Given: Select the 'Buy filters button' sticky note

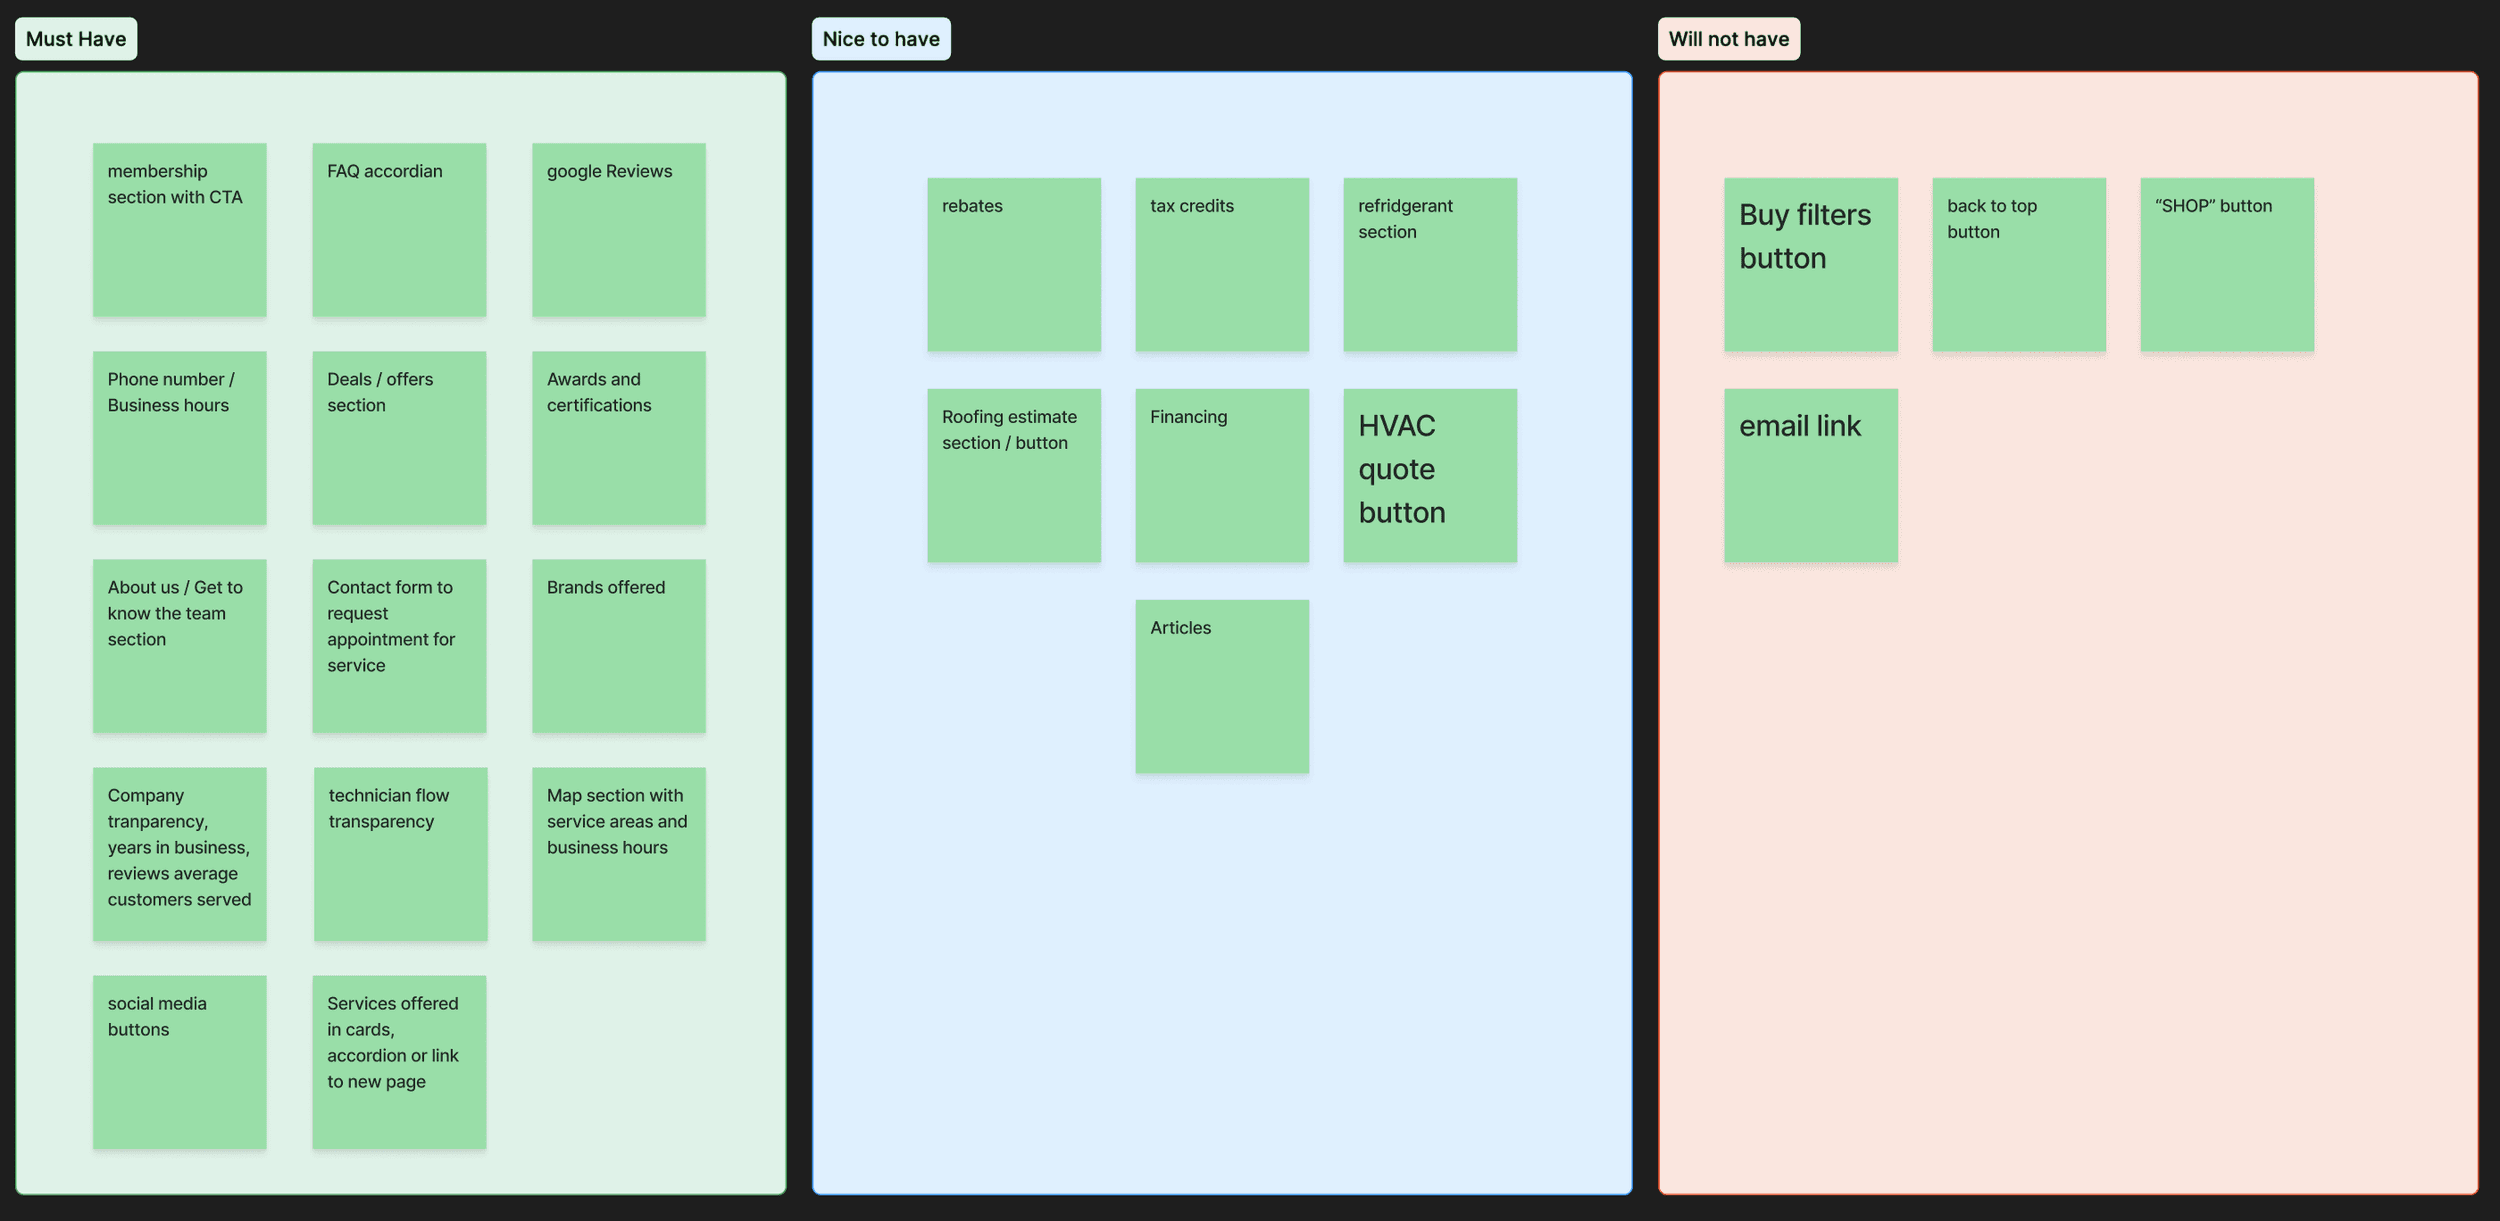Looking at the screenshot, I should pos(1810,265).
